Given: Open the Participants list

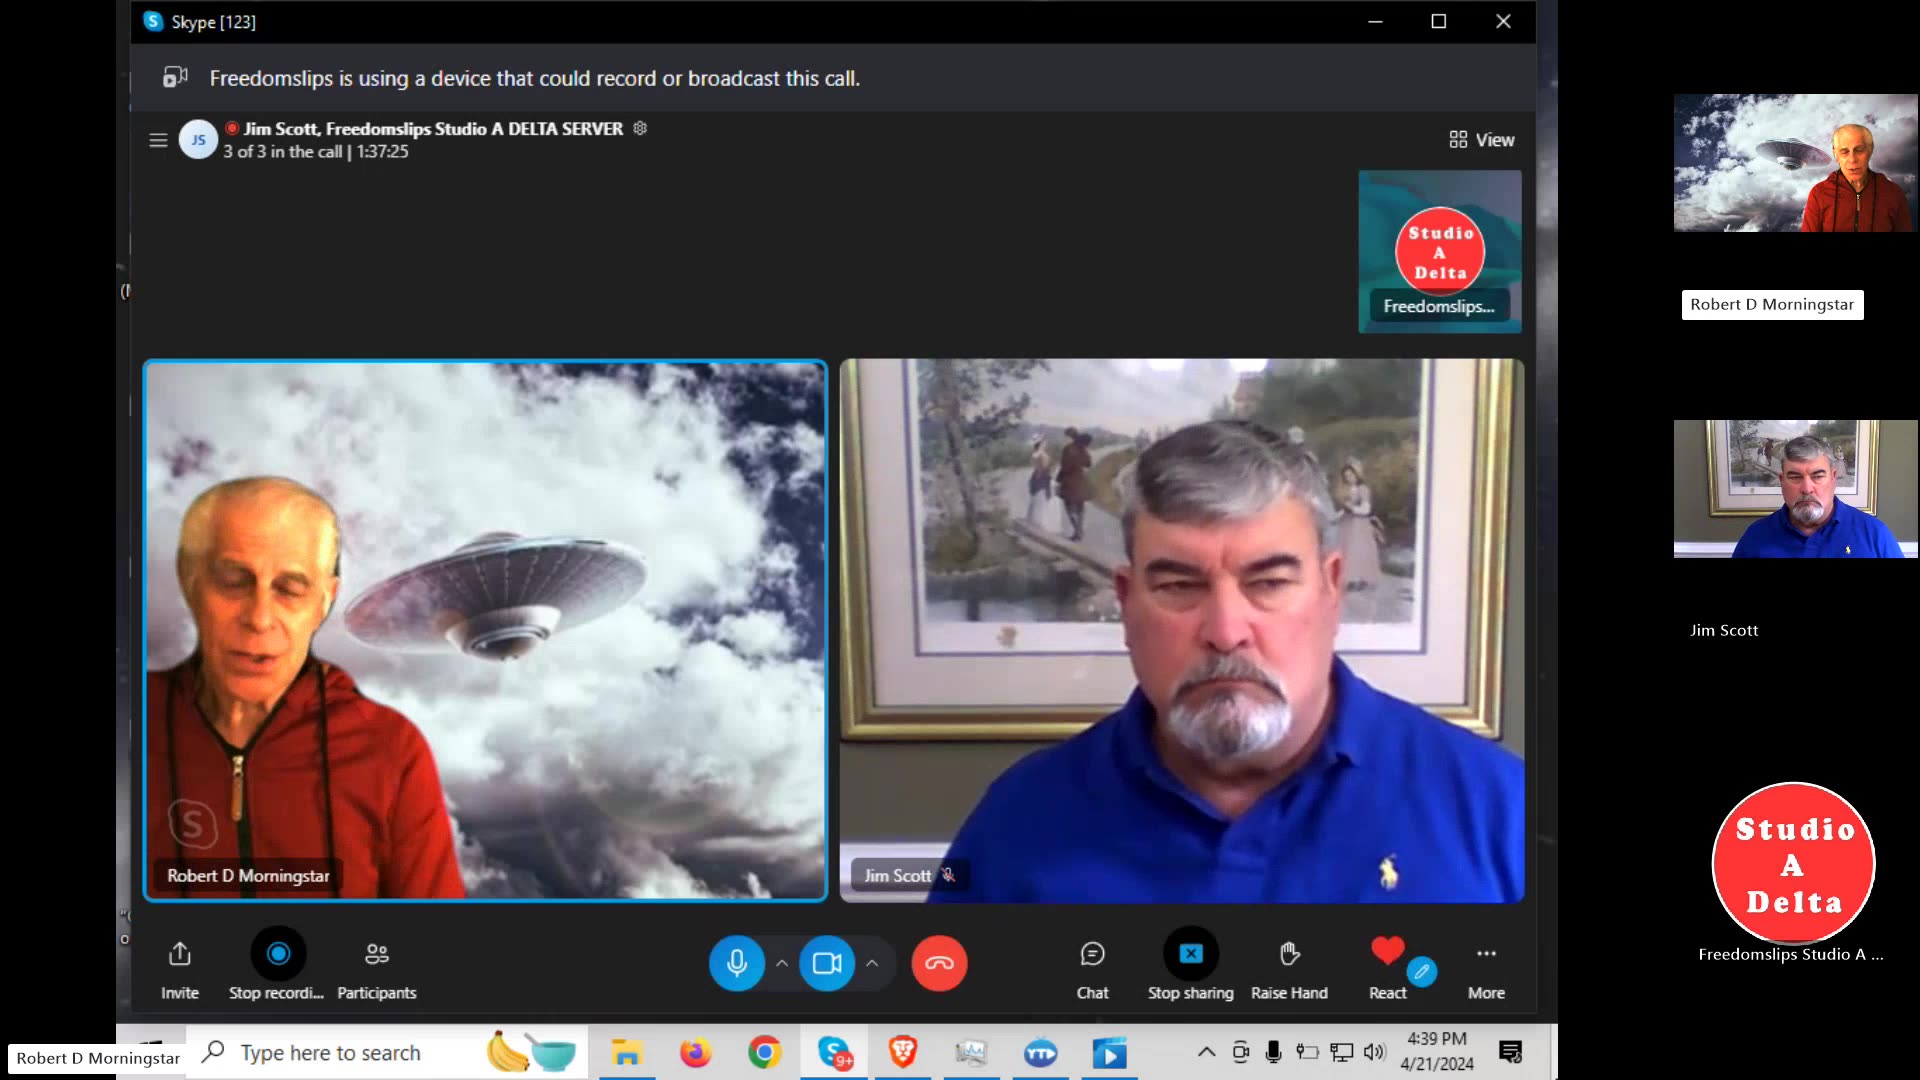Looking at the screenshot, I should click(376, 954).
